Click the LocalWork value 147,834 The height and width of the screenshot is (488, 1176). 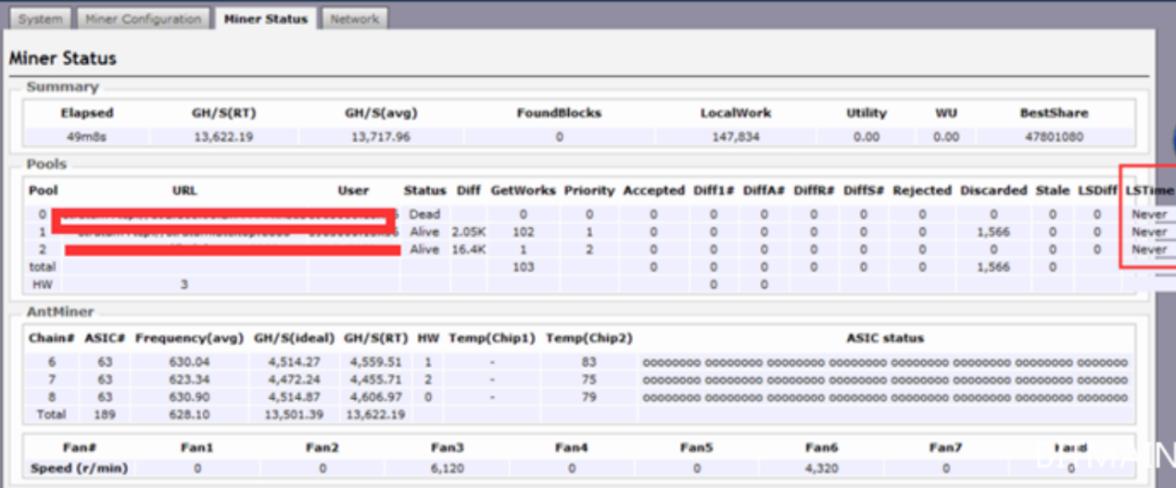[x=735, y=137]
